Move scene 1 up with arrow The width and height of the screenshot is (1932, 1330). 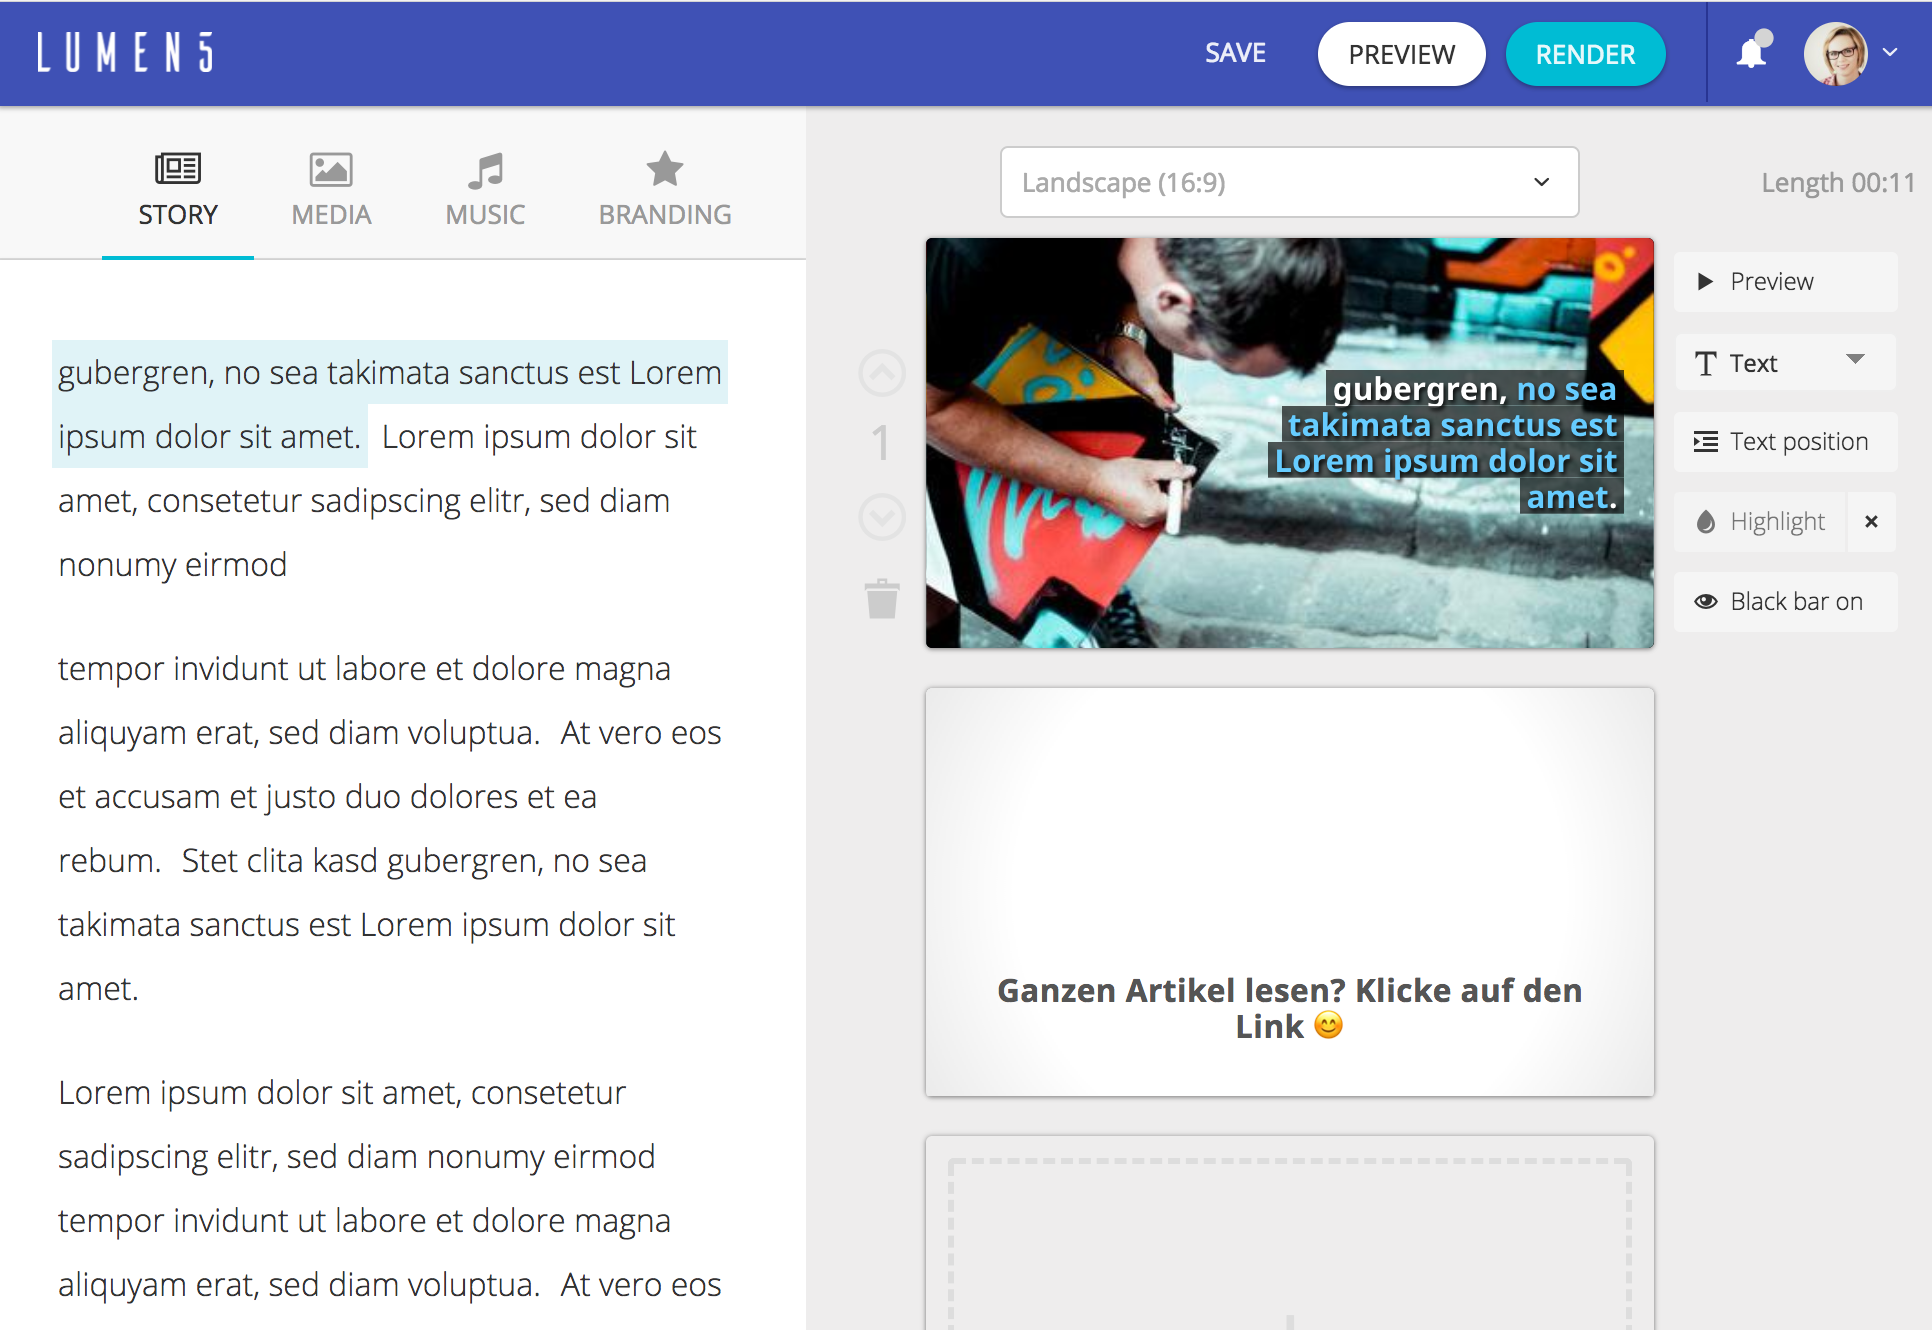click(x=882, y=373)
